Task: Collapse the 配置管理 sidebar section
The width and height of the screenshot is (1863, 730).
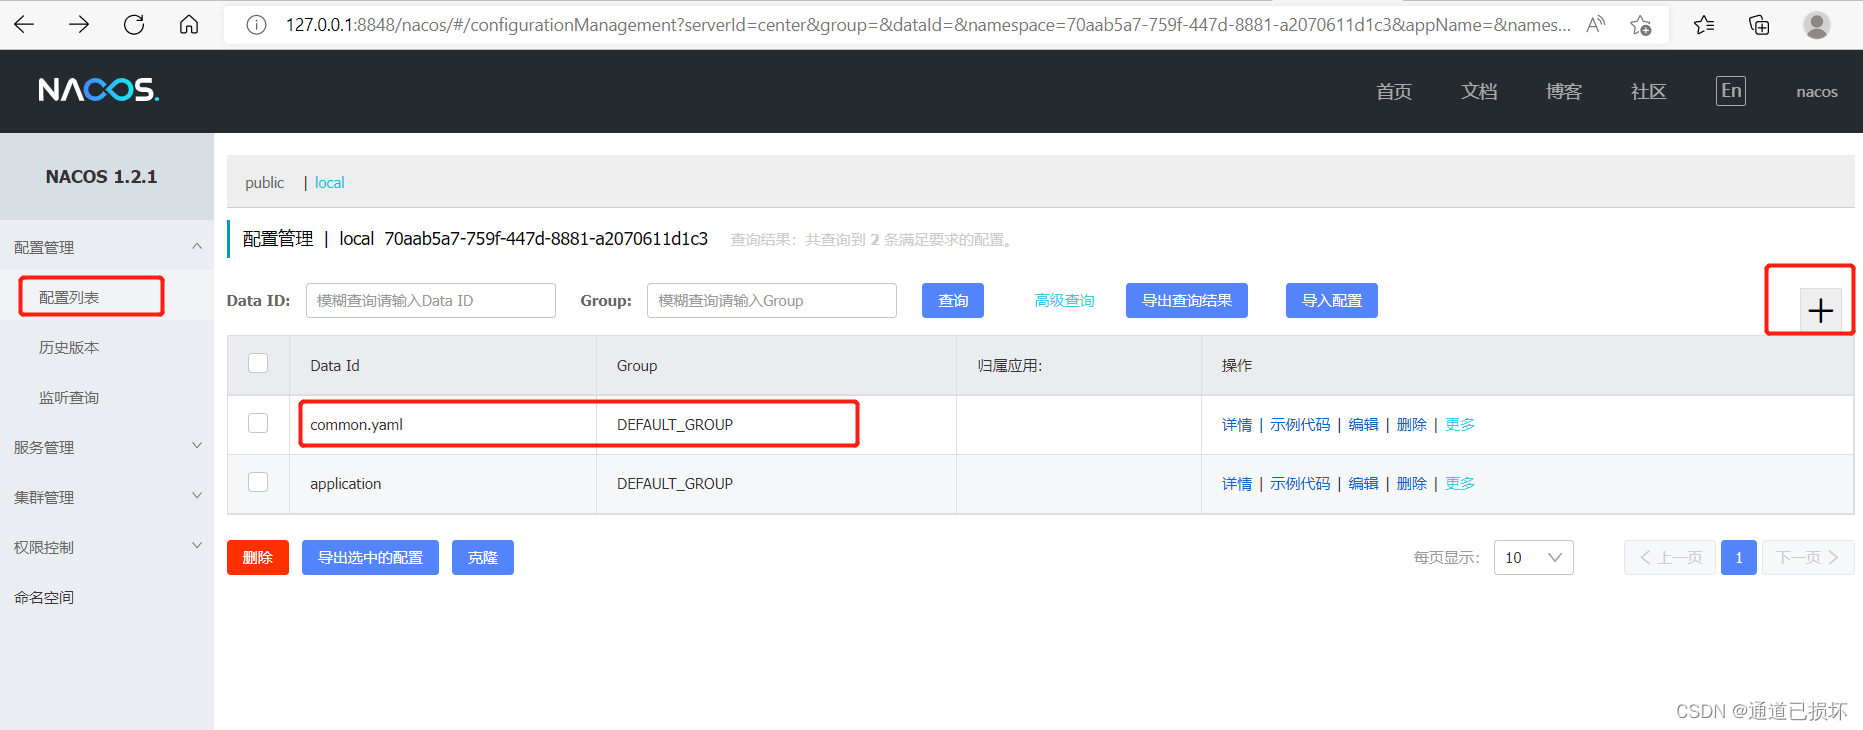Action: click(107, 247)
